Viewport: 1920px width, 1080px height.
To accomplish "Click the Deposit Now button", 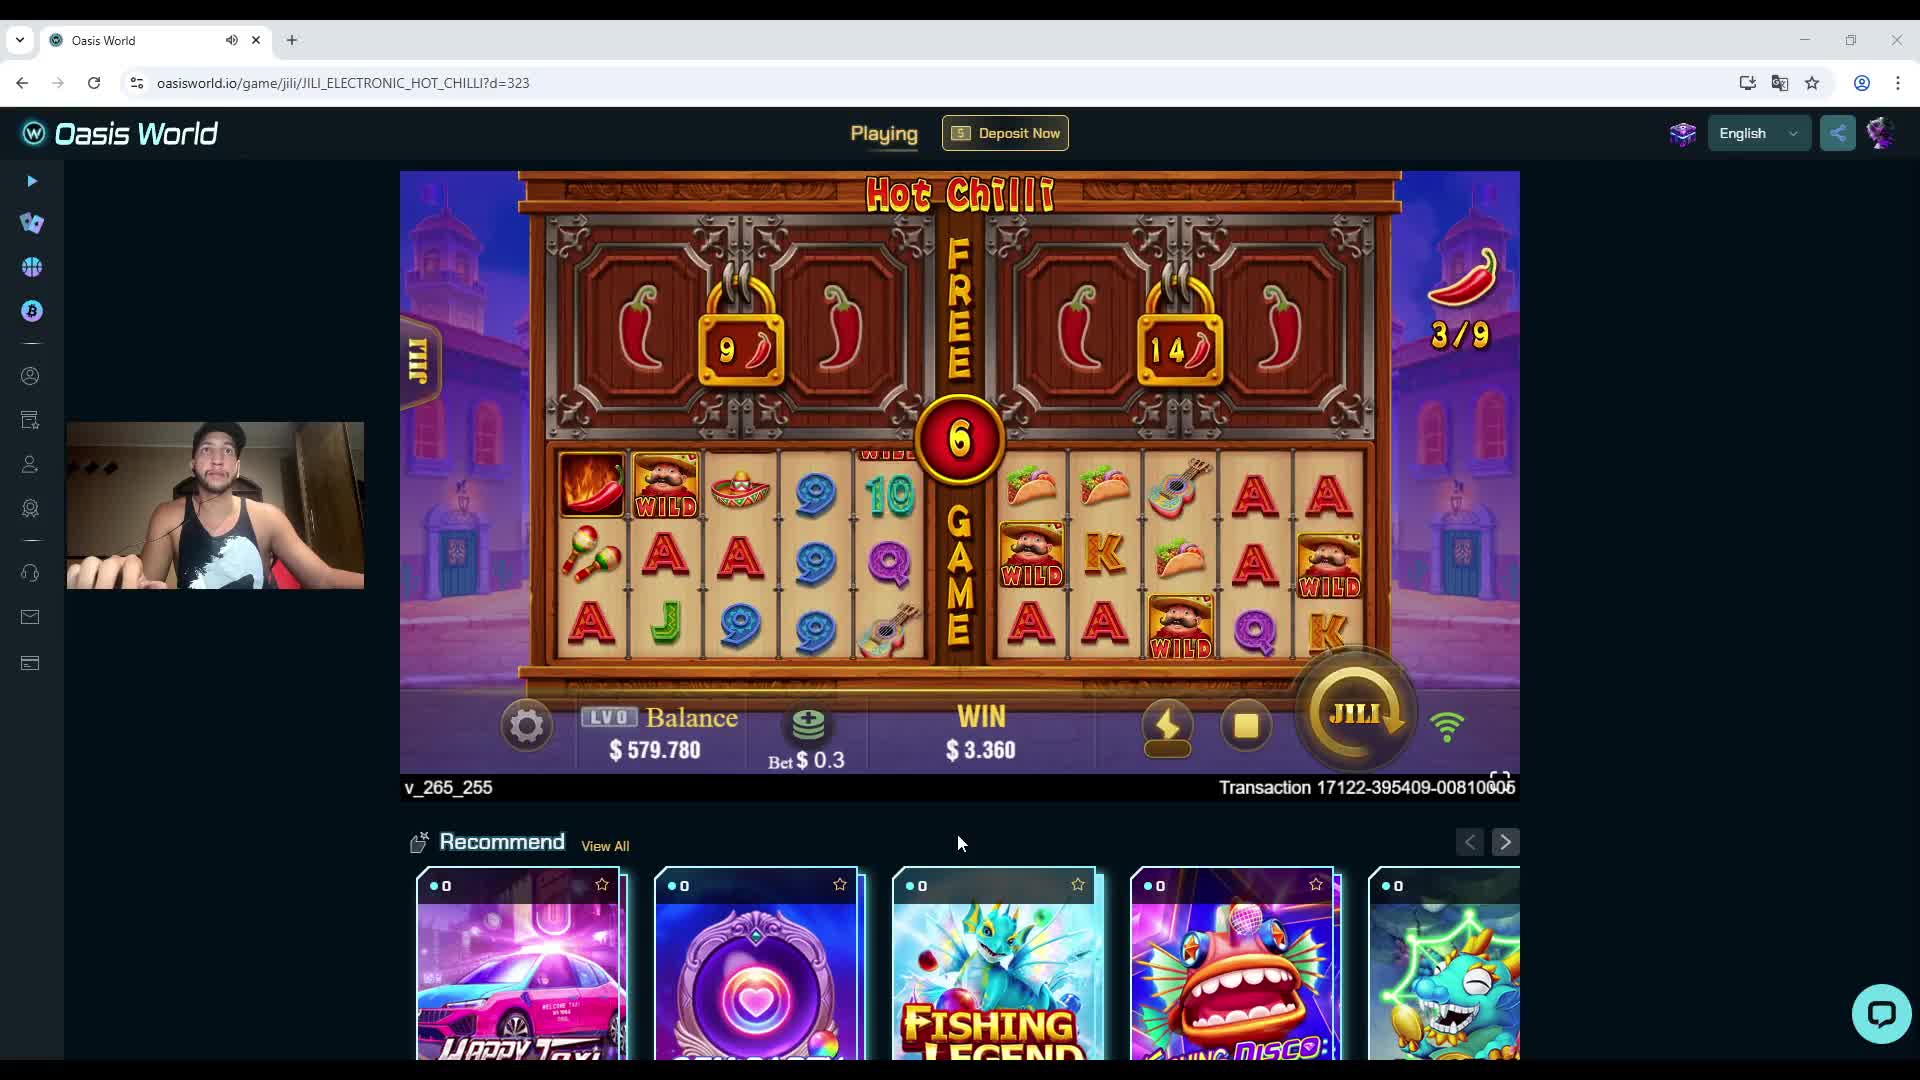I will click(1005, 133).
